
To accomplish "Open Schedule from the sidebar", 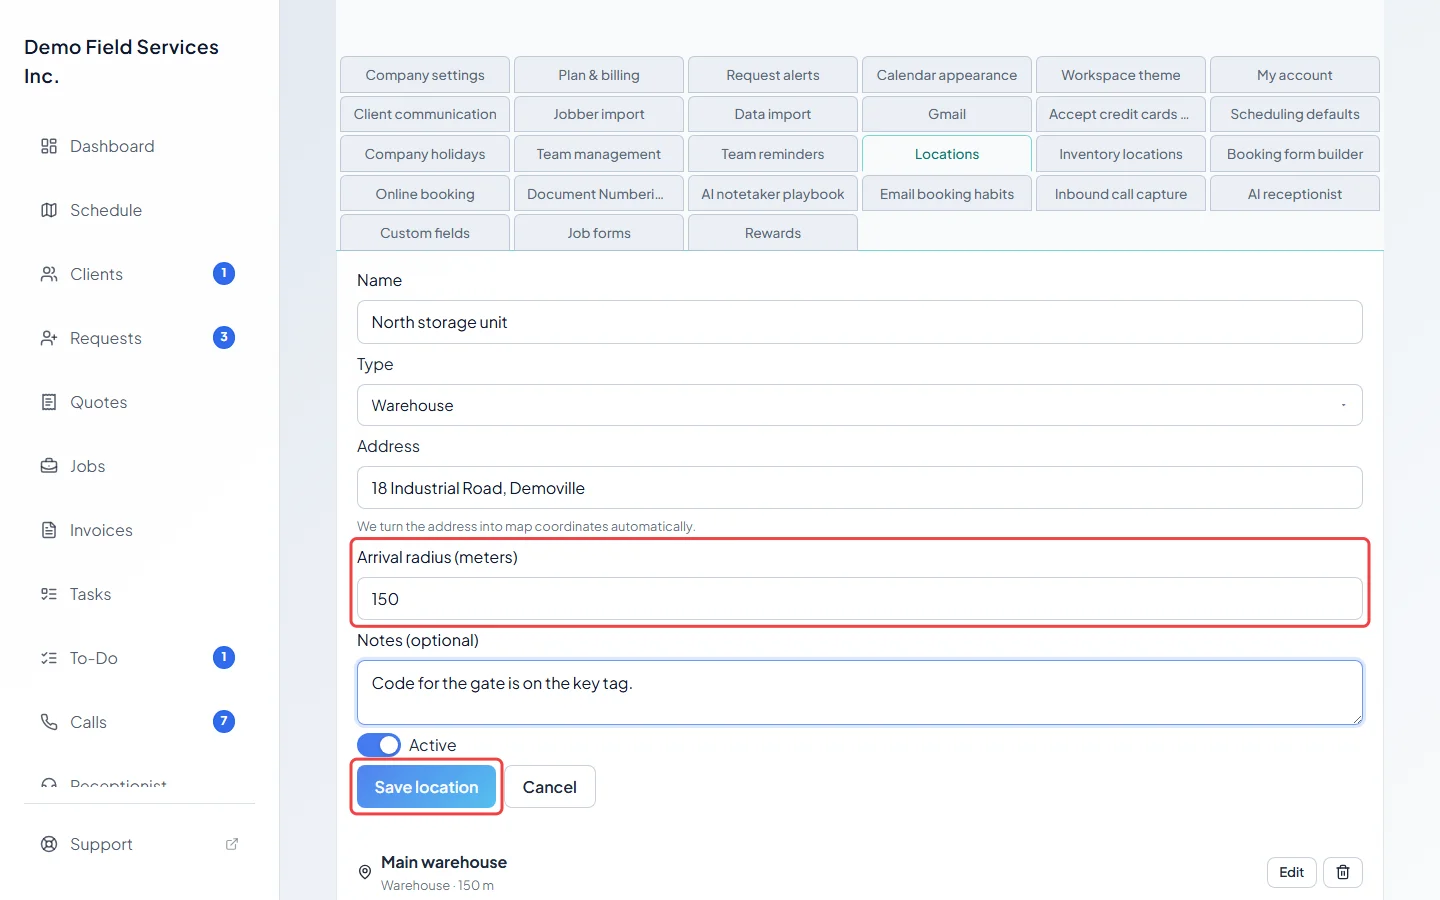I will (x=140, y=210).
